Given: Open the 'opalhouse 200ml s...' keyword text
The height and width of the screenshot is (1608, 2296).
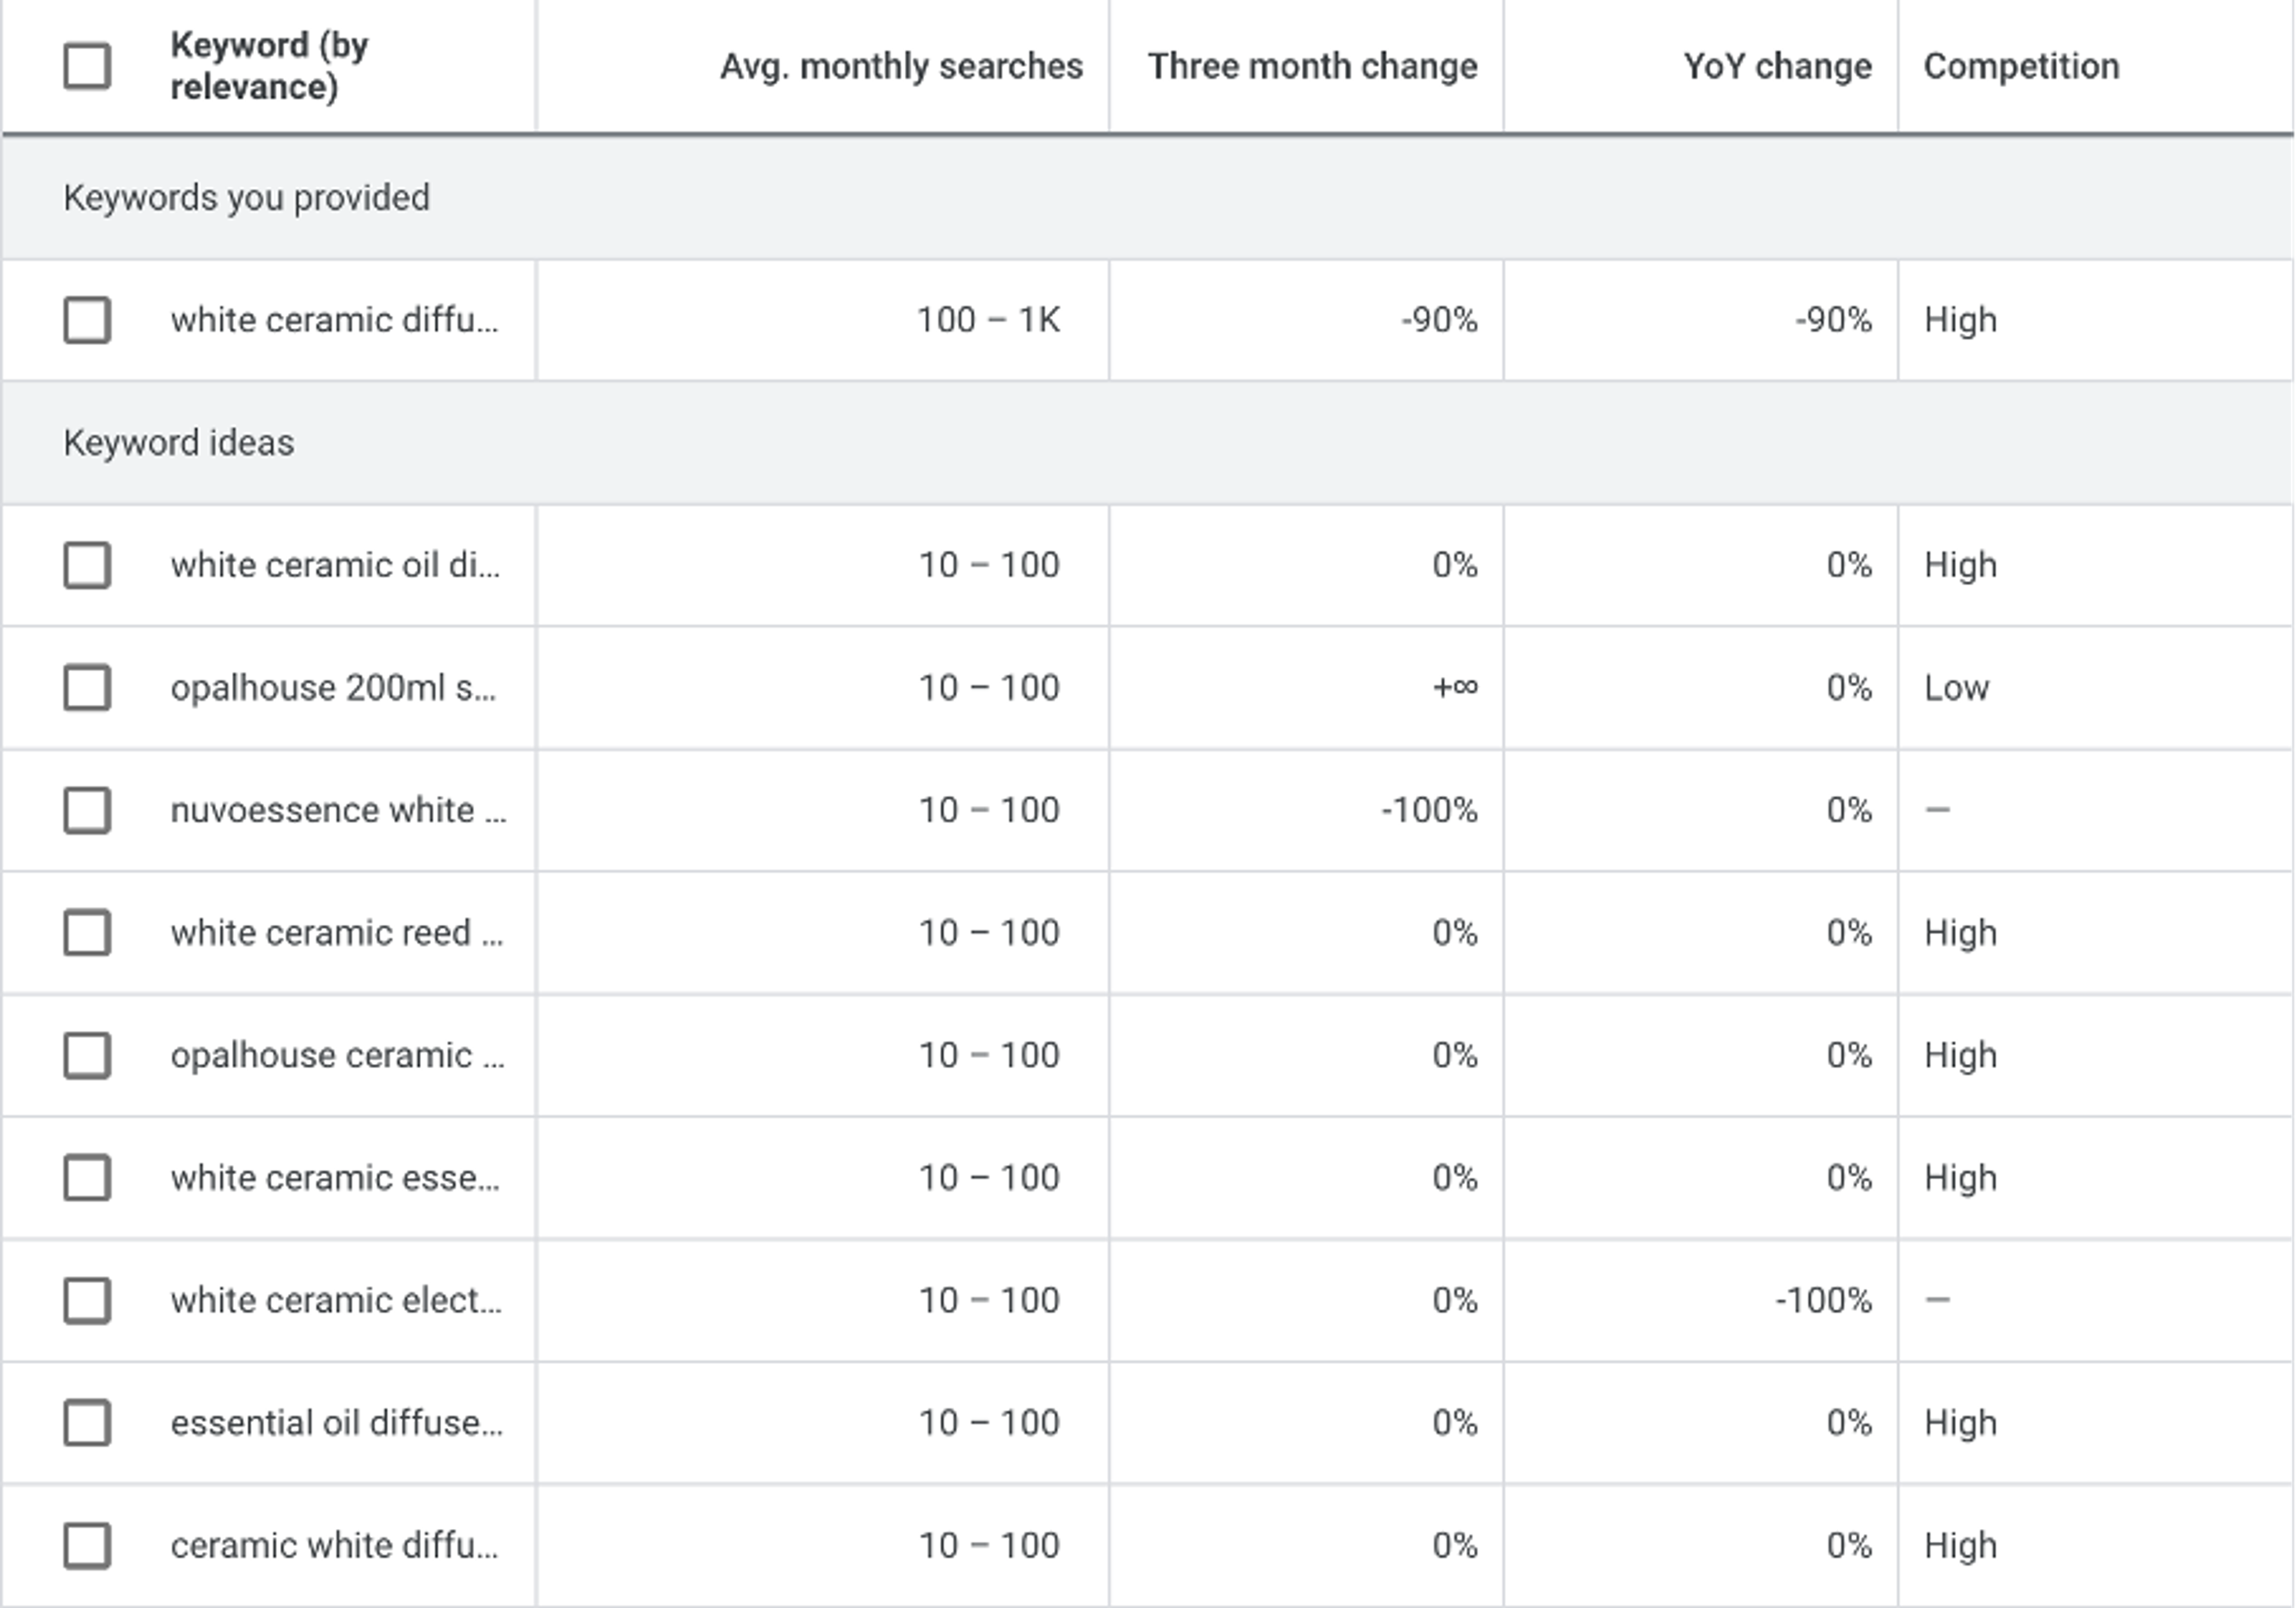Looking at the screenshot, I should 333,688.
